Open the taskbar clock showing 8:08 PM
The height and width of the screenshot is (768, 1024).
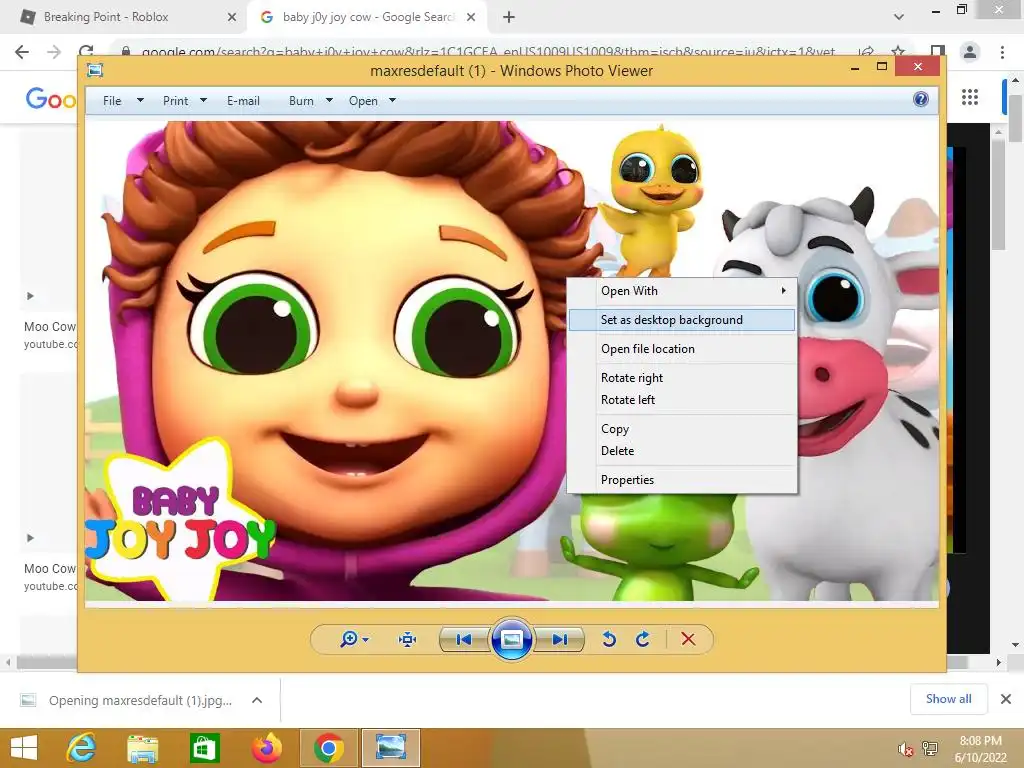coord(980,749)
